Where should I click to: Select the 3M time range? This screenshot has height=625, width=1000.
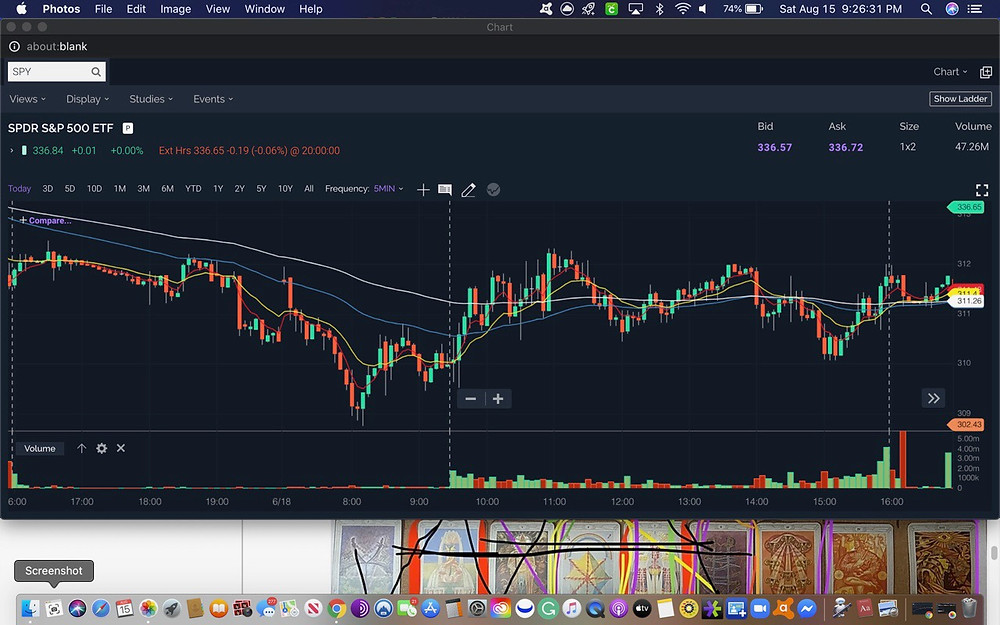pyautogui.click(x=143, y=189)
